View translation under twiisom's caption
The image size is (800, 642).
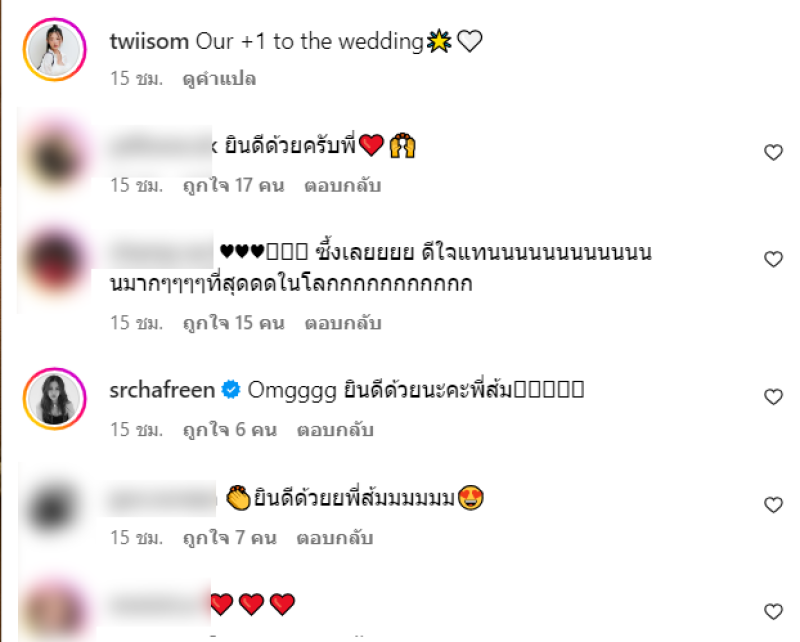click(x=219, y=79)
